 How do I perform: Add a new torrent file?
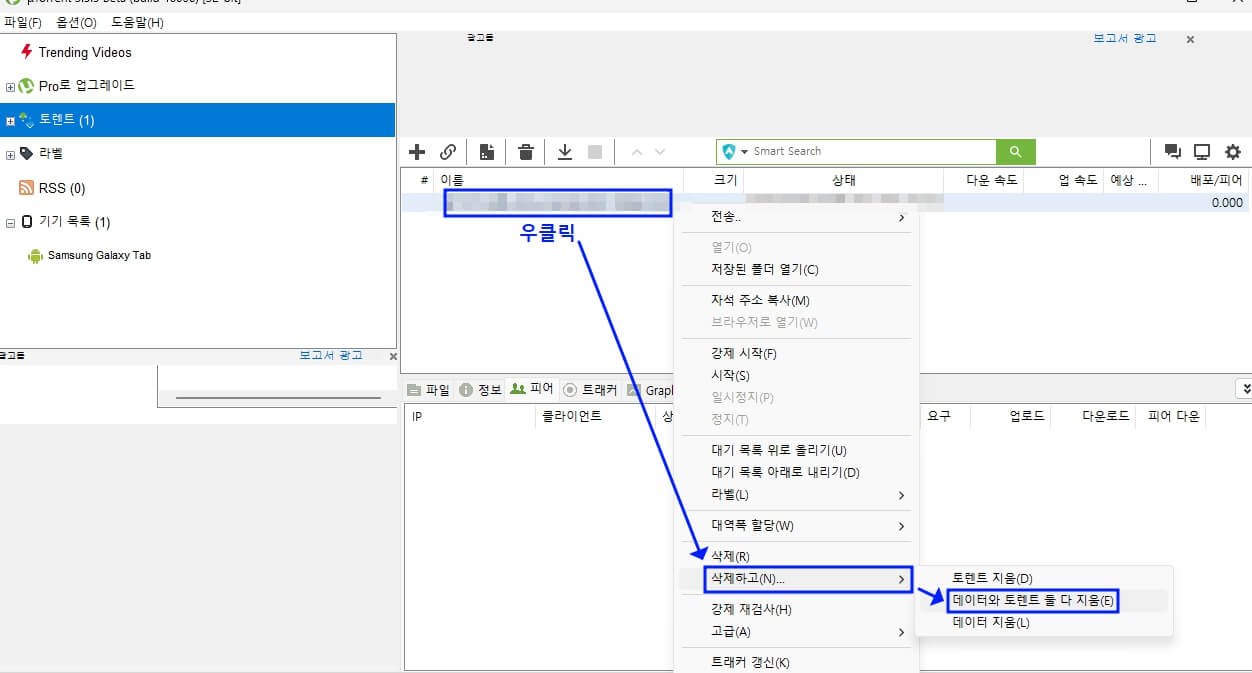[416, 152]
